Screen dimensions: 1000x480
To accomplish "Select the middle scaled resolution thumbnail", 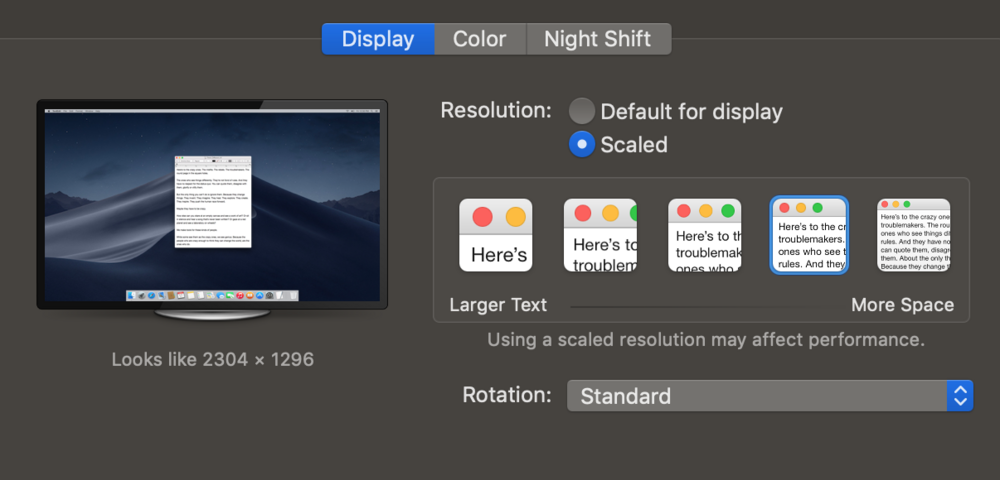I will (705, 235).
